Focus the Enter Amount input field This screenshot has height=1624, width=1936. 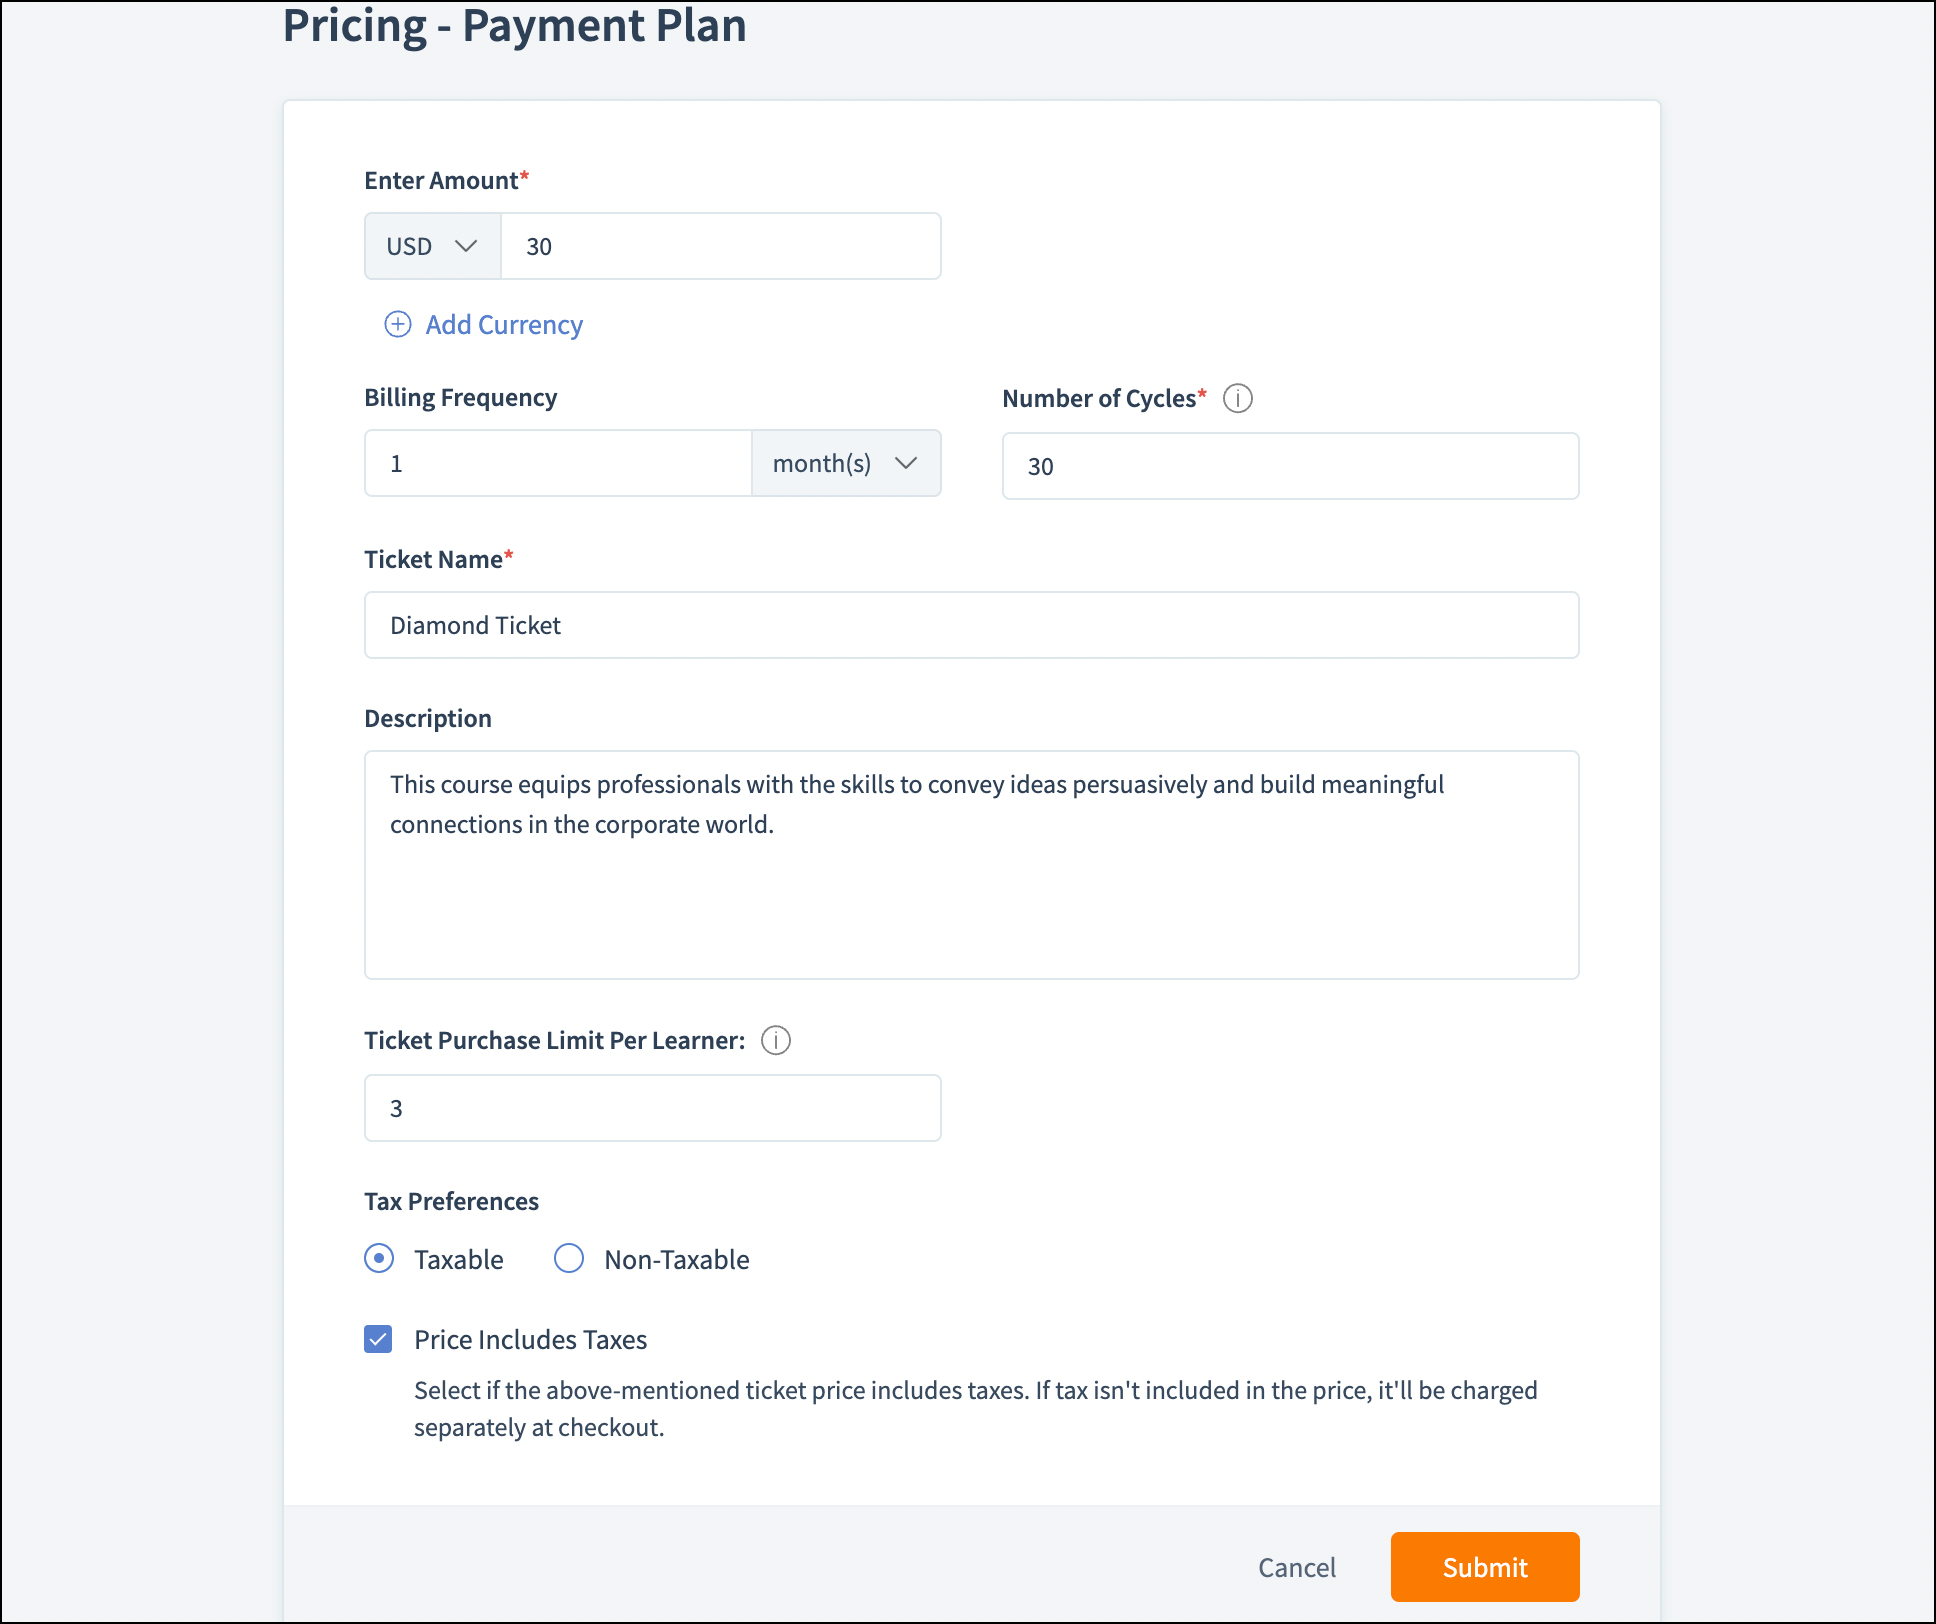pos(720,246)
